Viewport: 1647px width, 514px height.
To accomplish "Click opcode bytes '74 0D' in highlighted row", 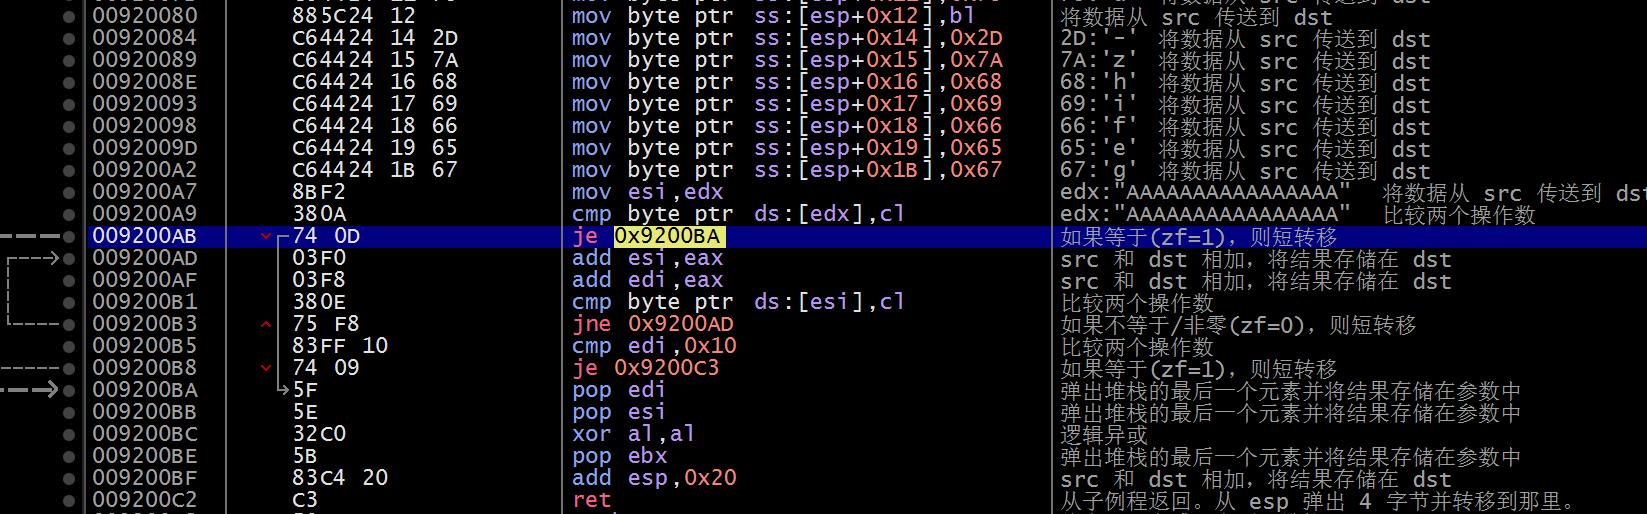I will [326, 236].
